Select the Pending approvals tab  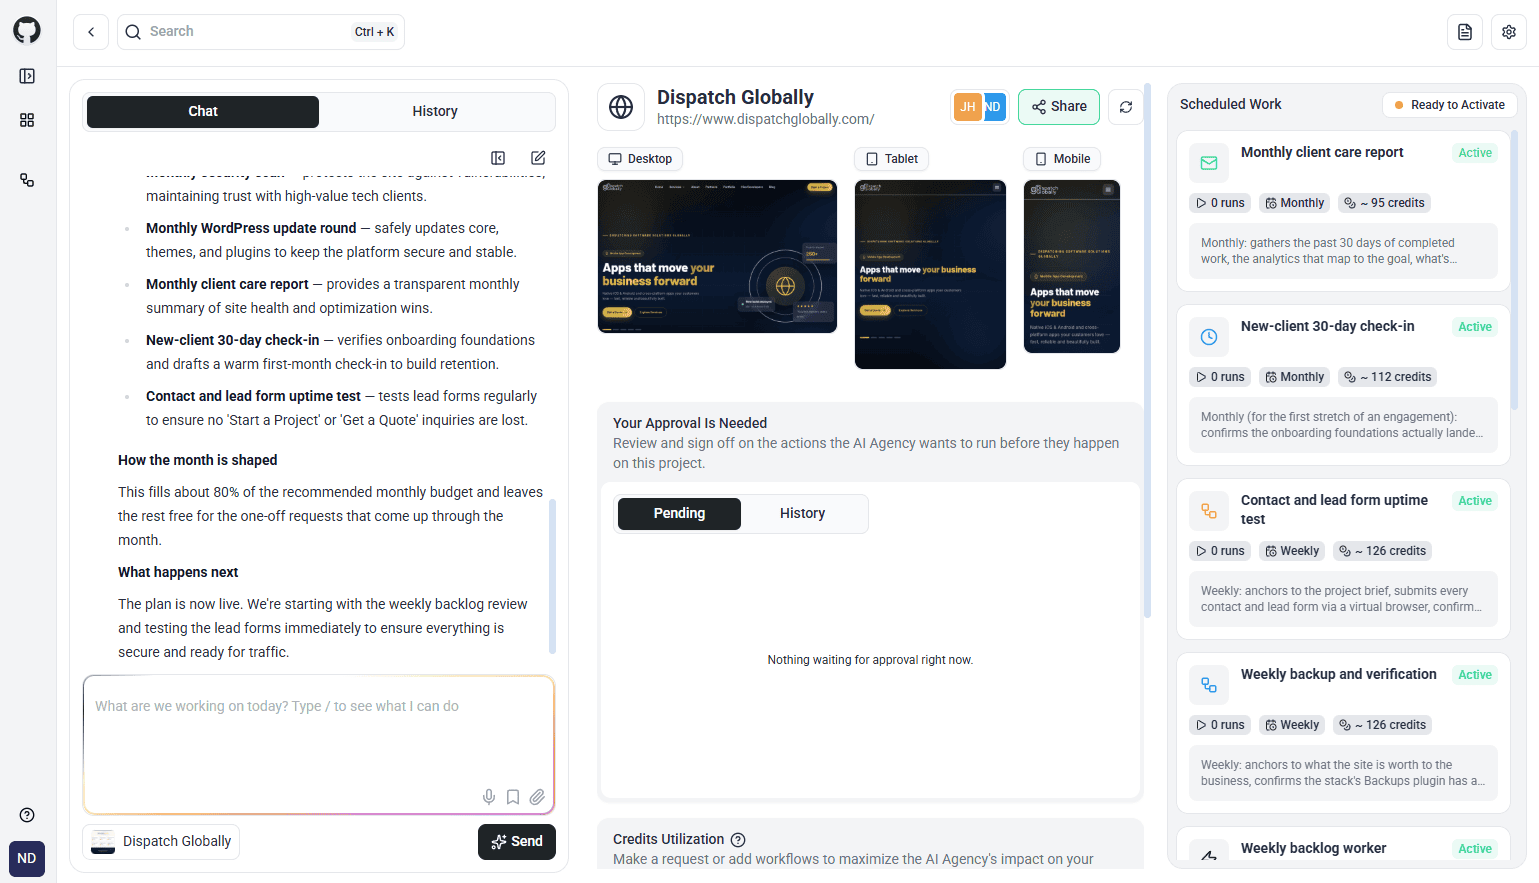pyautogui.click(x=679, y=514)
